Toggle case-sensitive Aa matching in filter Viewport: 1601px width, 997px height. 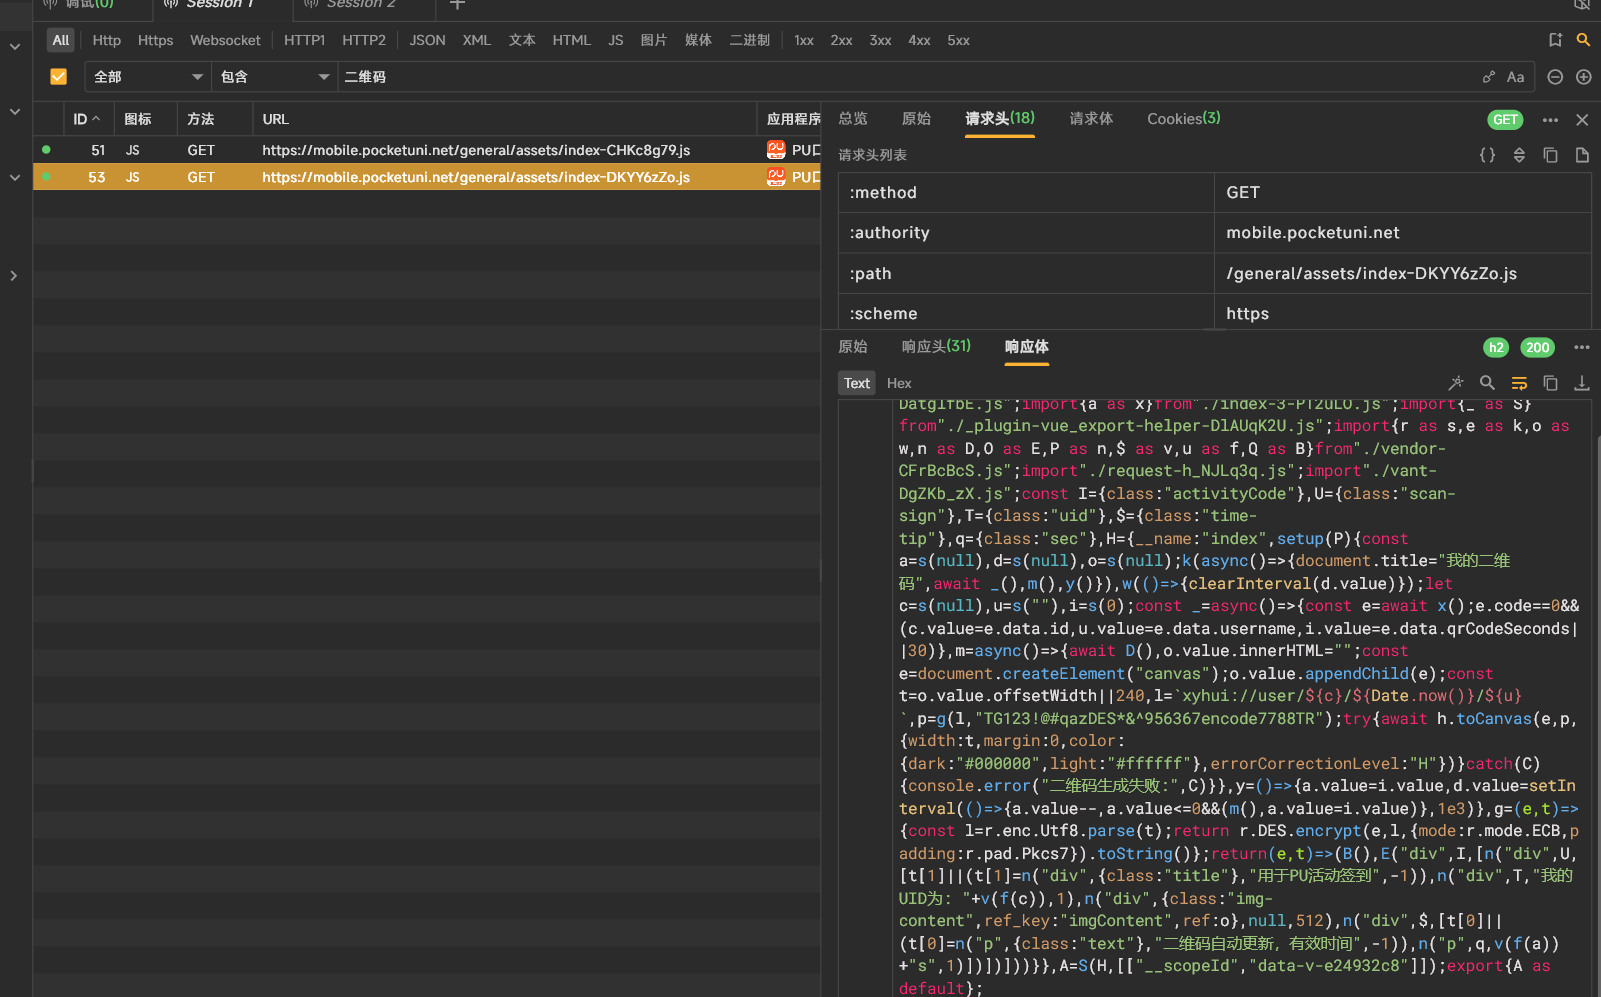tap(1516, 77)
